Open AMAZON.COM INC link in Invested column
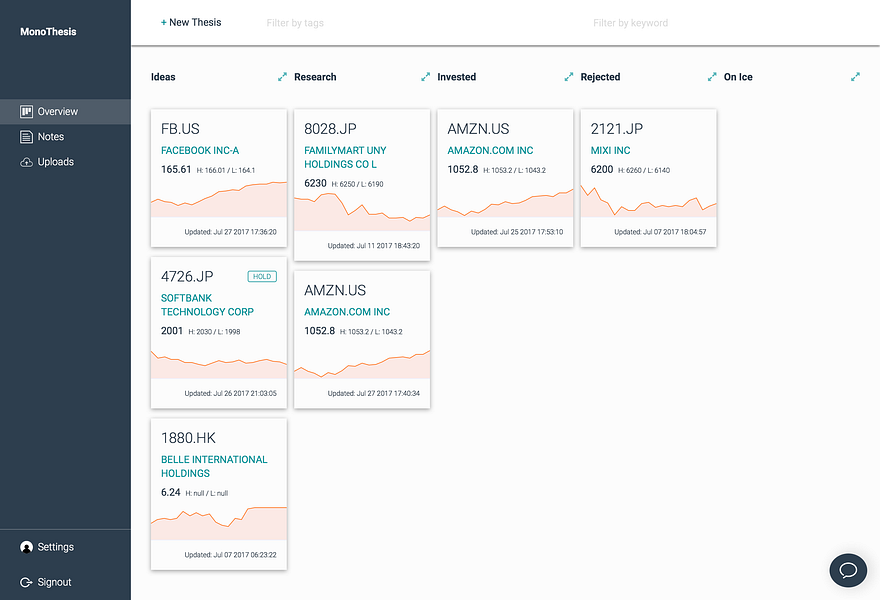 coord(490,150)
